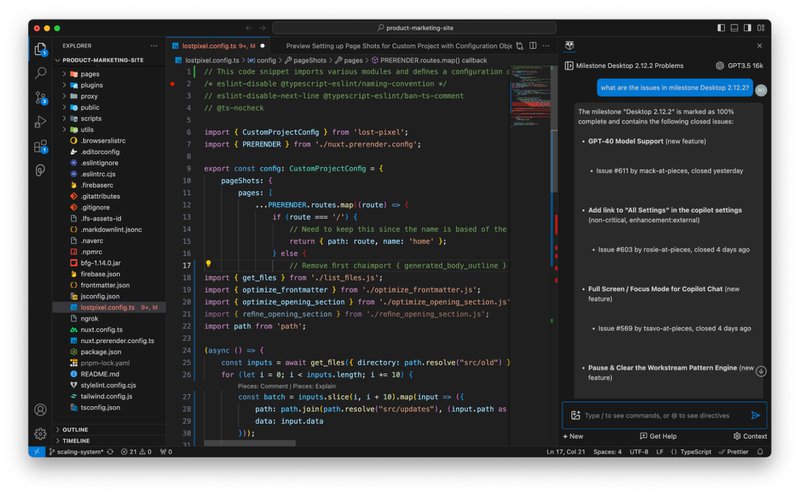
Task: Click the synchronize changes icon in status bar
Action: (x=110, y=452)
